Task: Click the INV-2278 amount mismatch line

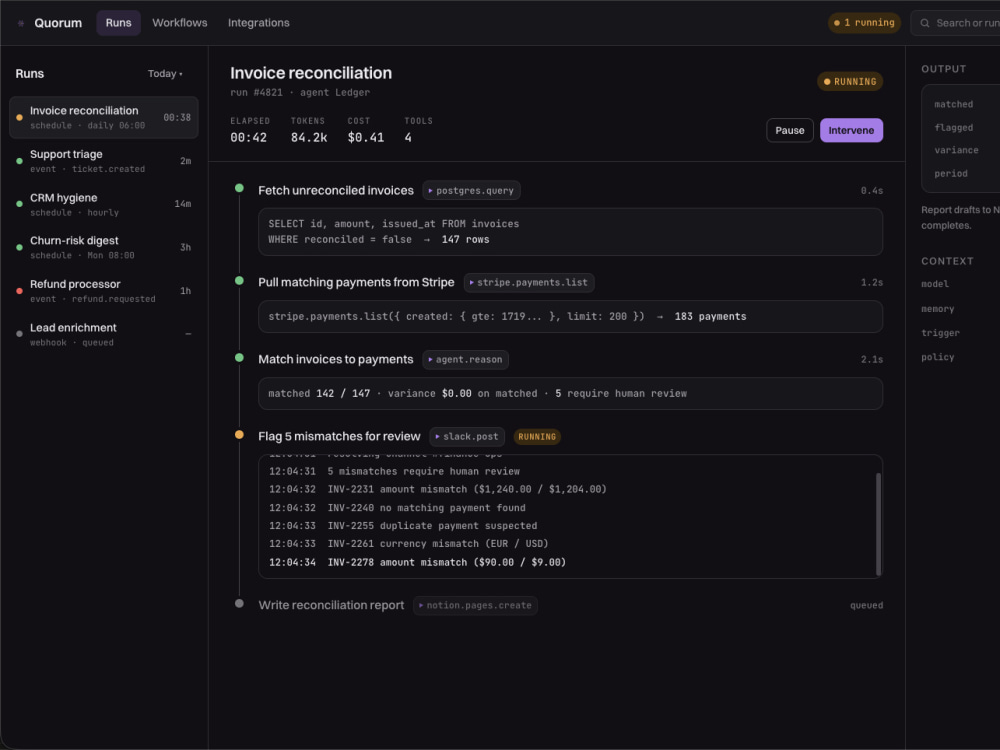Action: click(x=417, y=562)
